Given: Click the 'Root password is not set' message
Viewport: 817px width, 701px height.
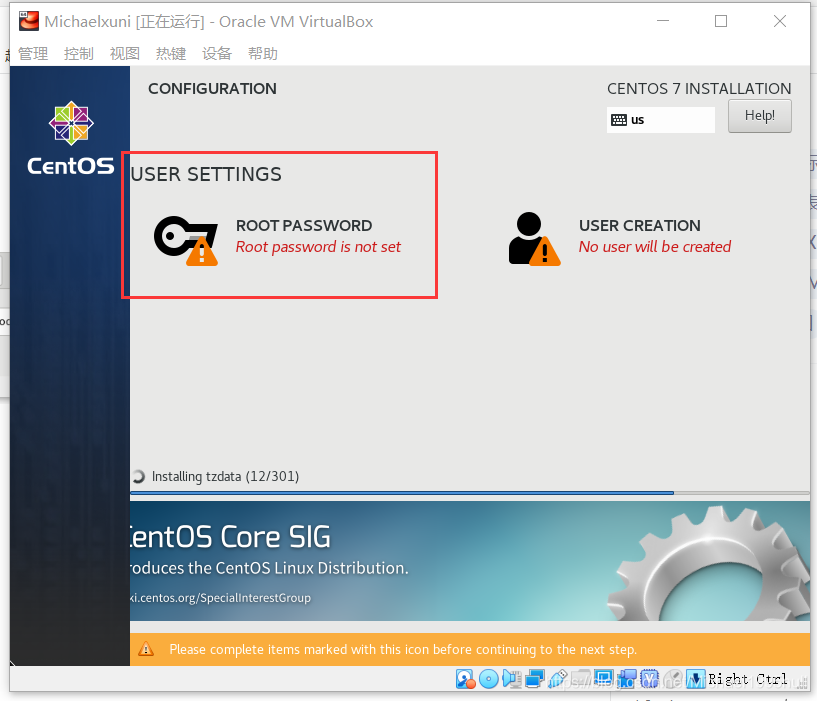Looking at the screenshot, I should (318, 247).
